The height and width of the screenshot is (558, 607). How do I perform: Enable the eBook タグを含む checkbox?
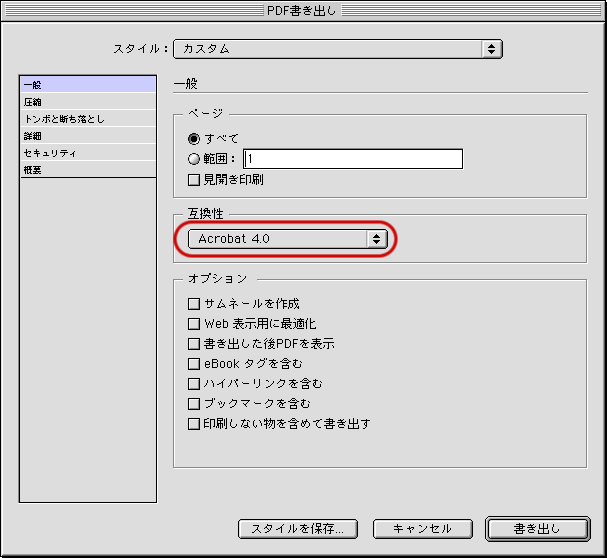pos(194,364)
